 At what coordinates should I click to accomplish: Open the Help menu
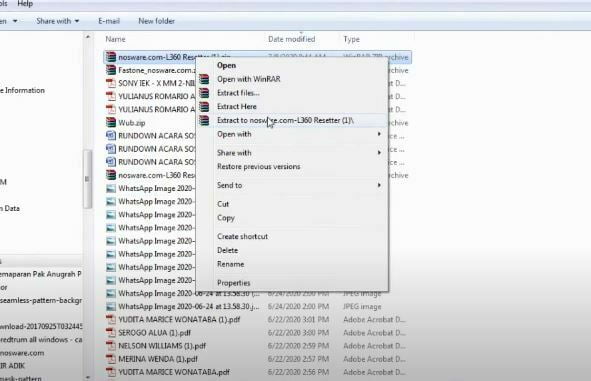25,4
